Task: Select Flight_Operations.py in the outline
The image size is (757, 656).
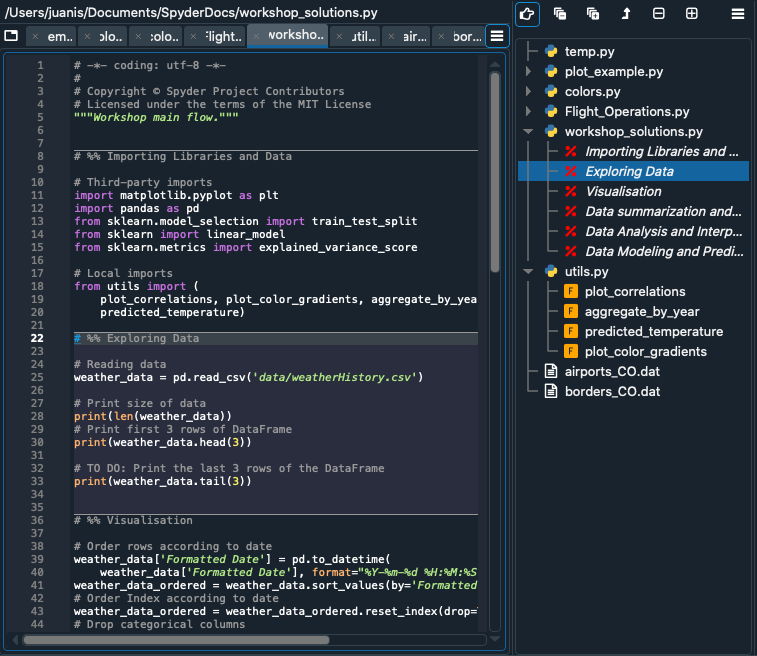Action: tap(627, 112)
